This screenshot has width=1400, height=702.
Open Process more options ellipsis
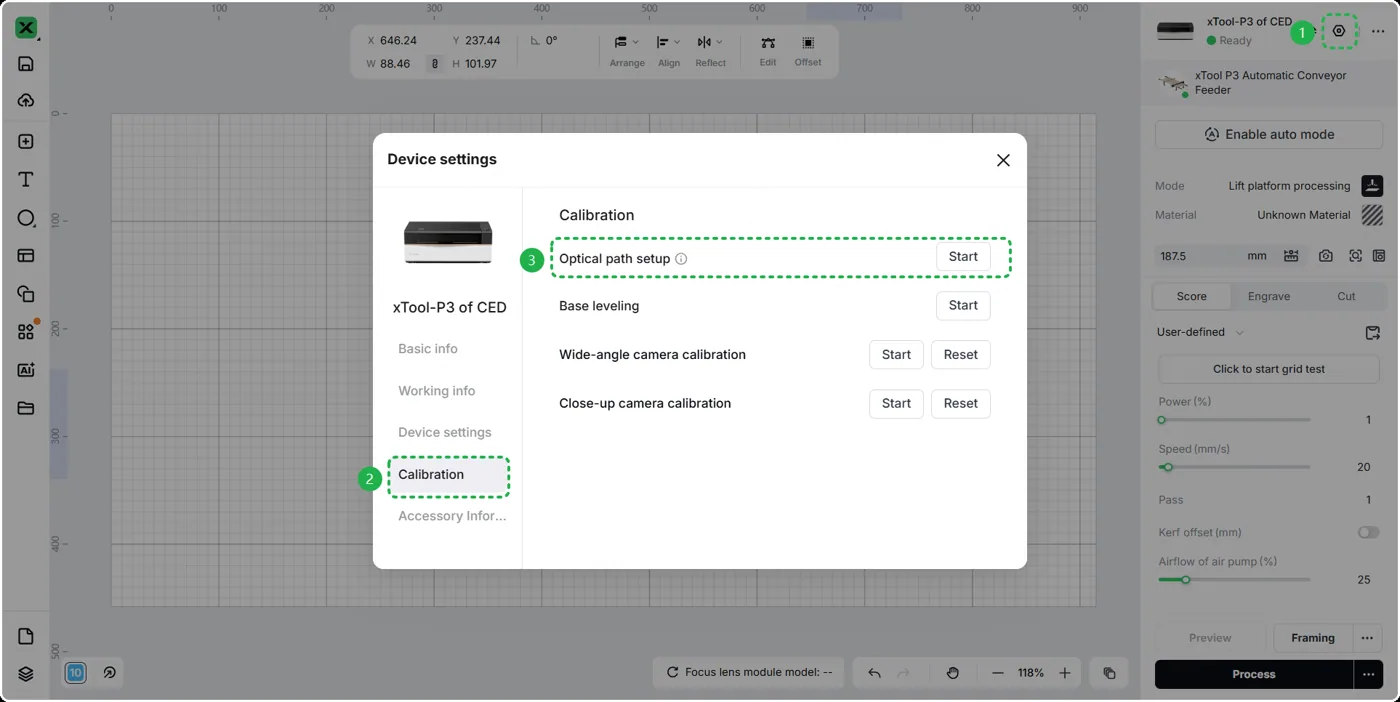click(1367, 674)
